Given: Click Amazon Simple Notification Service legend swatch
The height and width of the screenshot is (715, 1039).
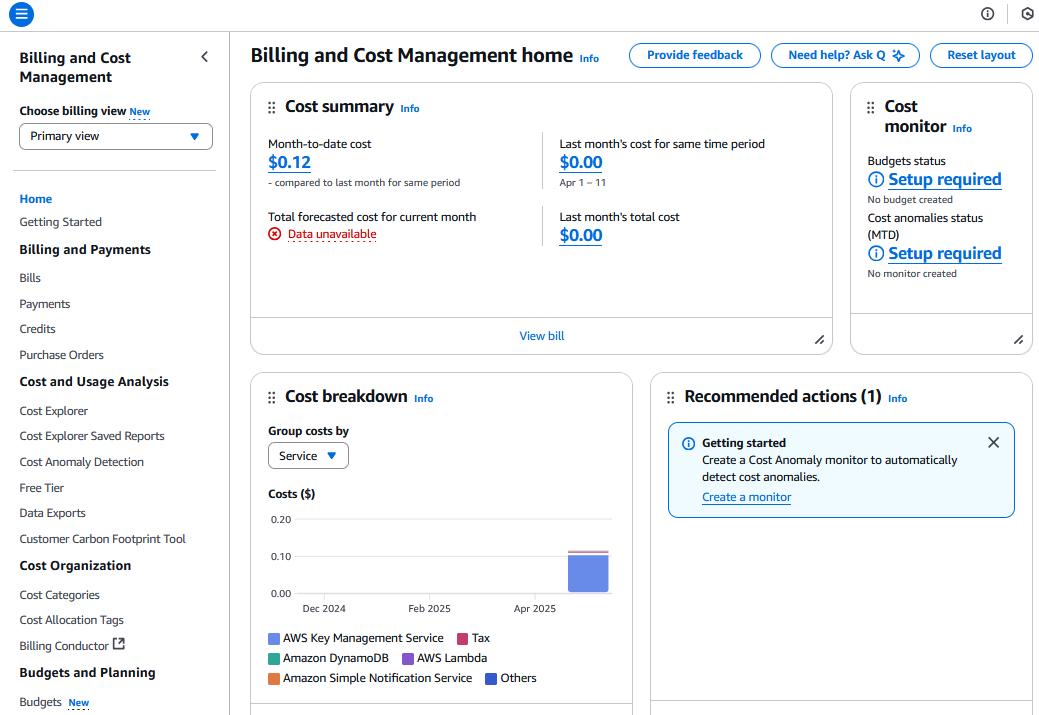Looking at the screenshot, I should pos(274,679).
